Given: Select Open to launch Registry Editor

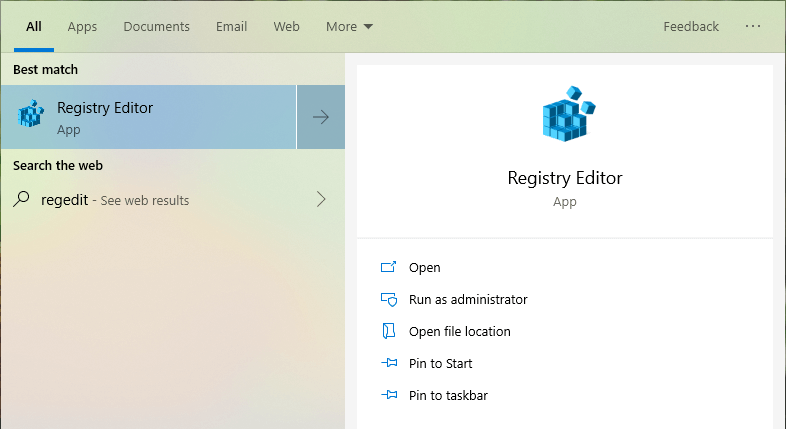Looking at the screenshot, I should point(425,268).
